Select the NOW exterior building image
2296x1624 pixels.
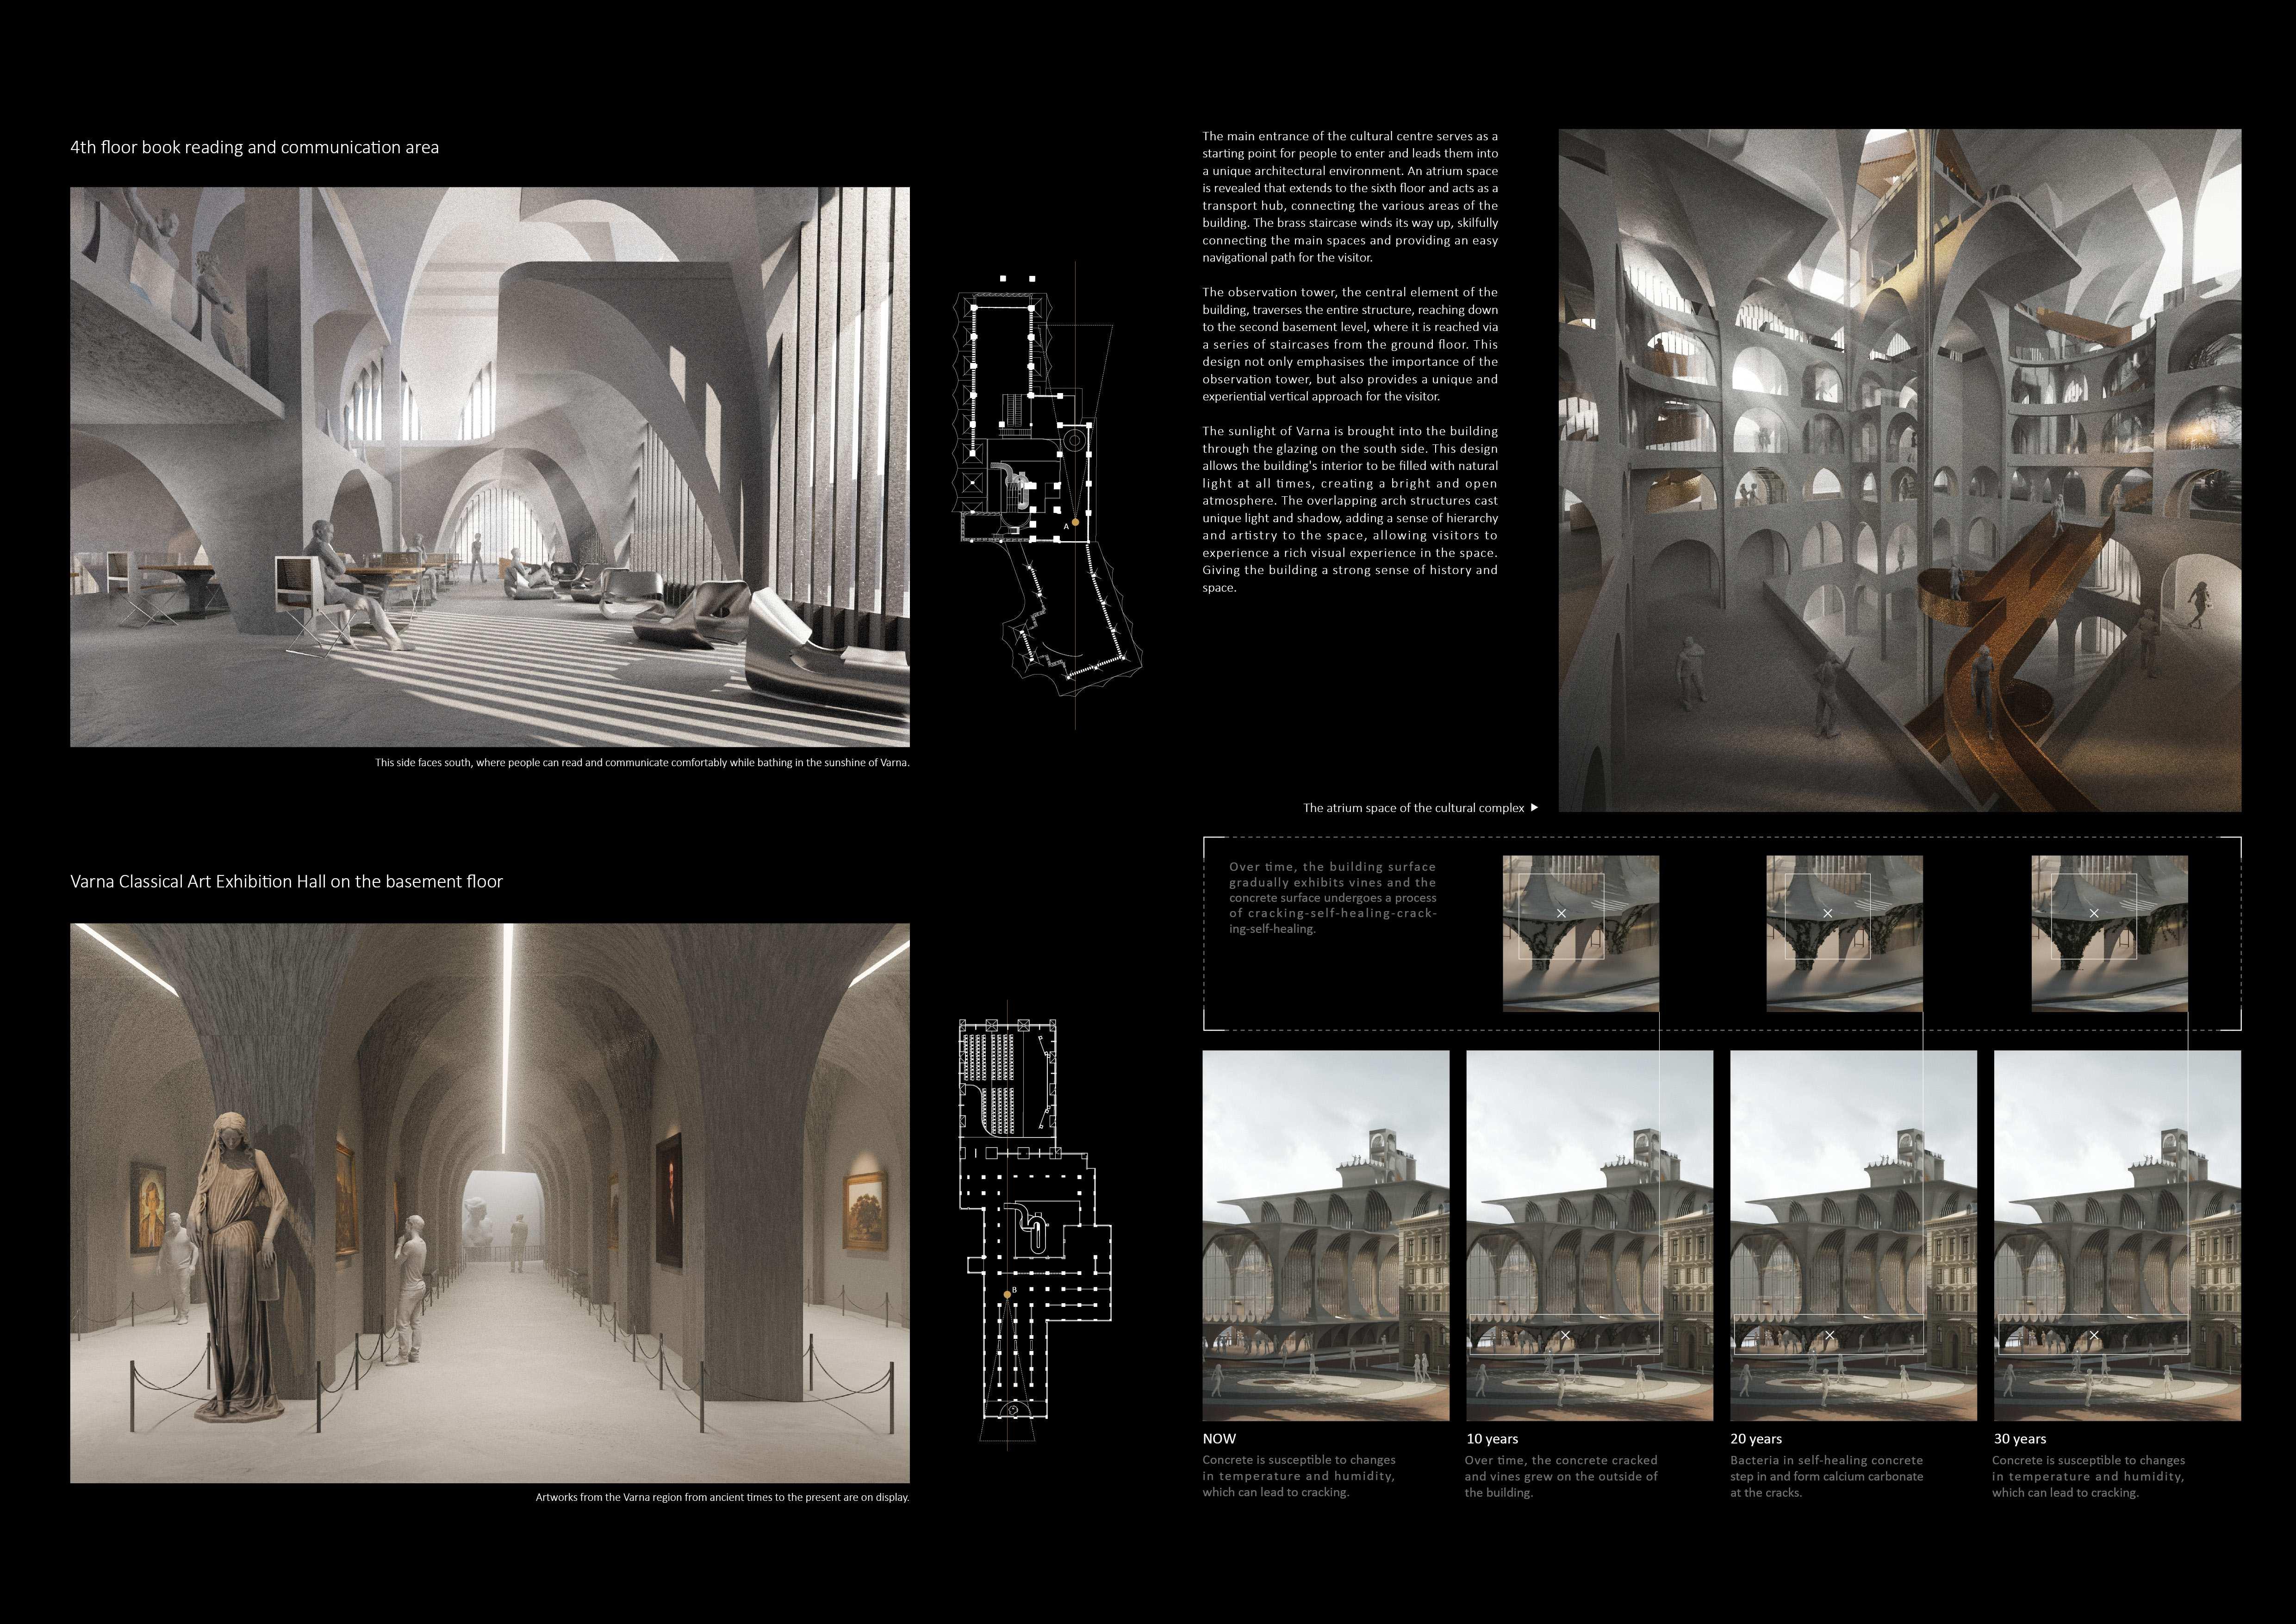(x=1325, y=1235)
